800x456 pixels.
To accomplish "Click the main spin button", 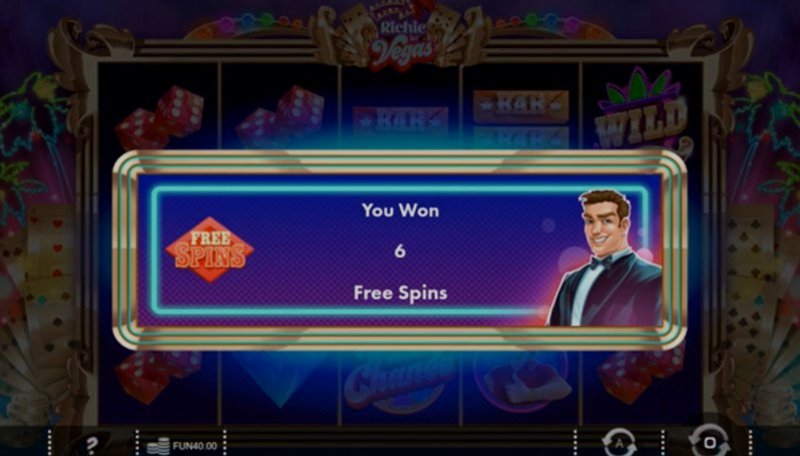I will [709, 441].
